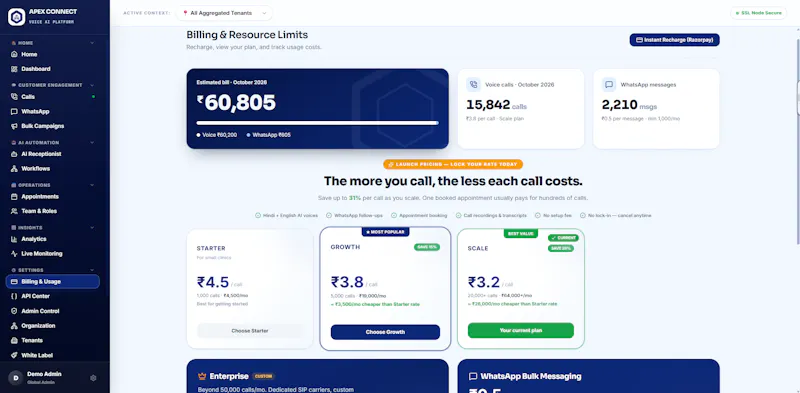Click the Choose Growth button
This screenshot has height=393, width=800.
pos(385,332)
